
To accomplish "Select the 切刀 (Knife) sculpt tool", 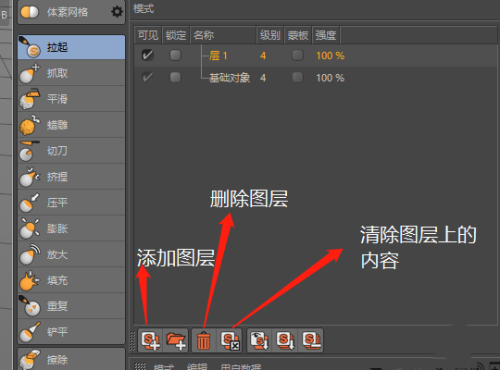I will click(71, 151).
